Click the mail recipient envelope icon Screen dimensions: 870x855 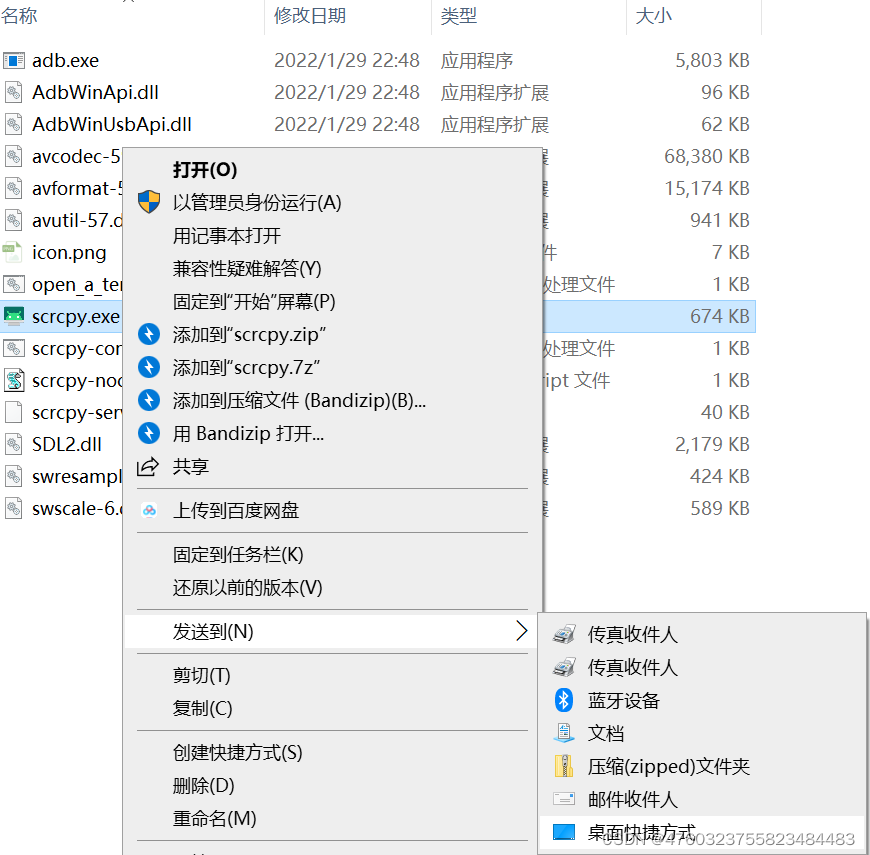click(564, 799)
